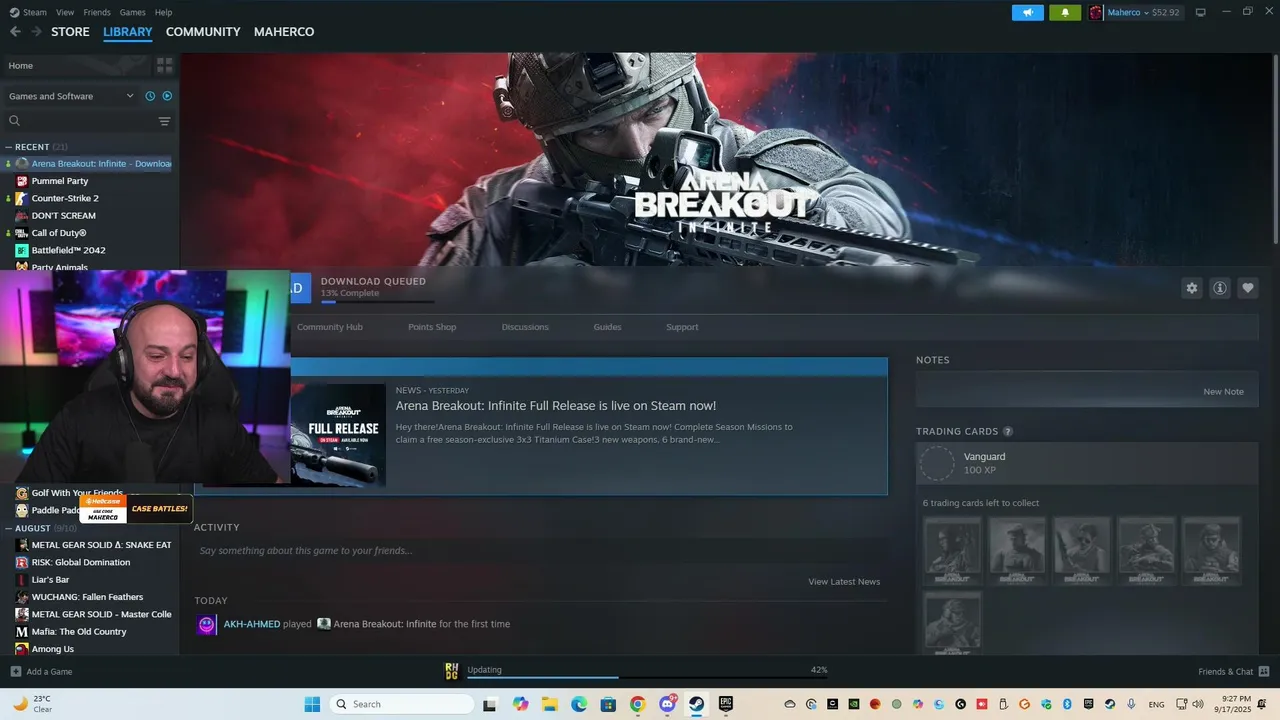
Task: Collapse the AUGUST section
Action: [9, 528]
